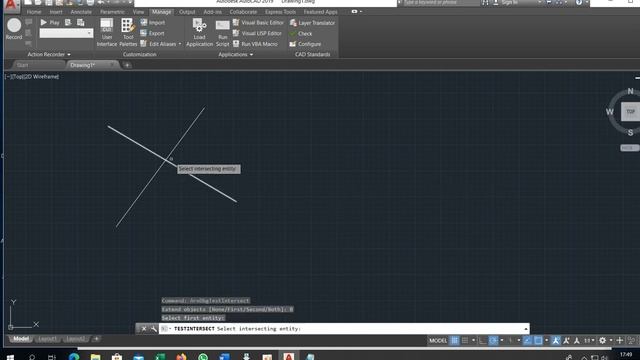Open command line customize wrench
Viewport: 640px width, 360px height.
pyautogui.click(x=153, y=329)
